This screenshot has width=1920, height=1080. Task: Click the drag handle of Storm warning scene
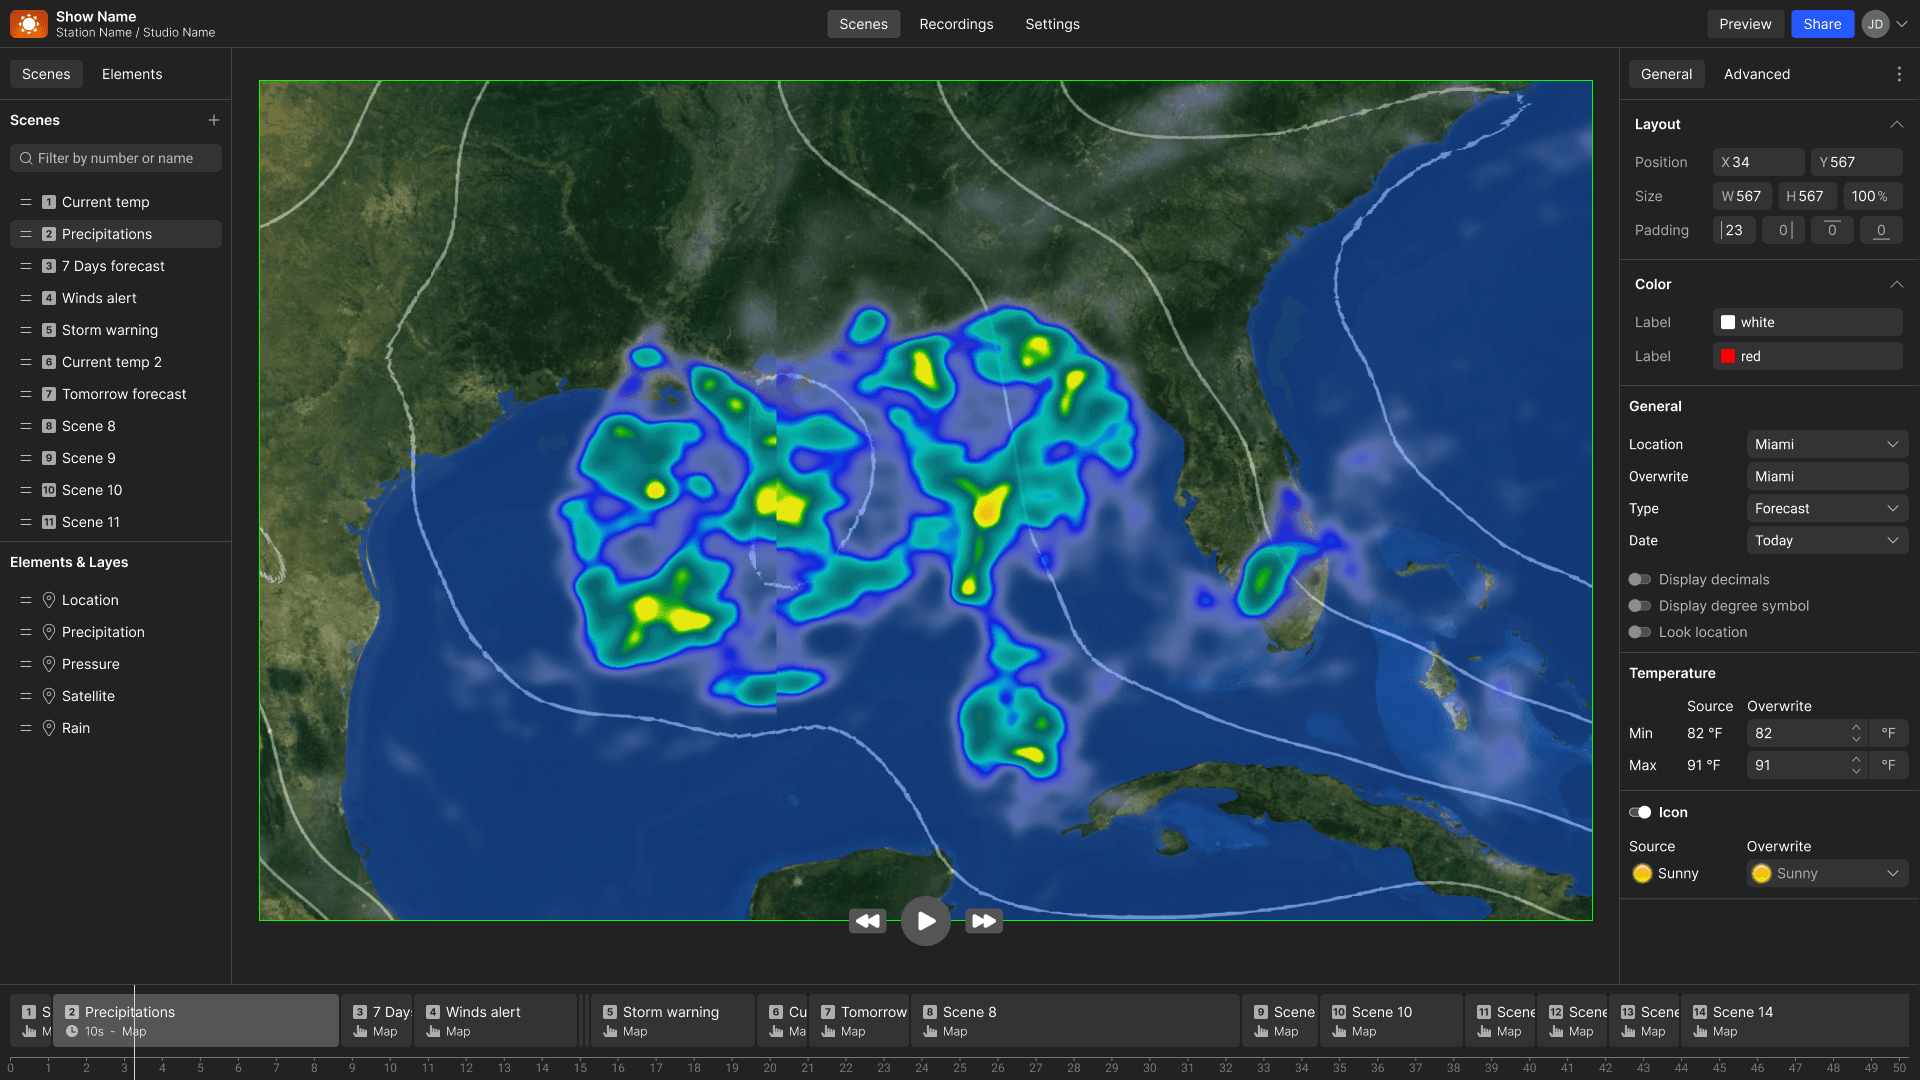click(x=26, y=330)
